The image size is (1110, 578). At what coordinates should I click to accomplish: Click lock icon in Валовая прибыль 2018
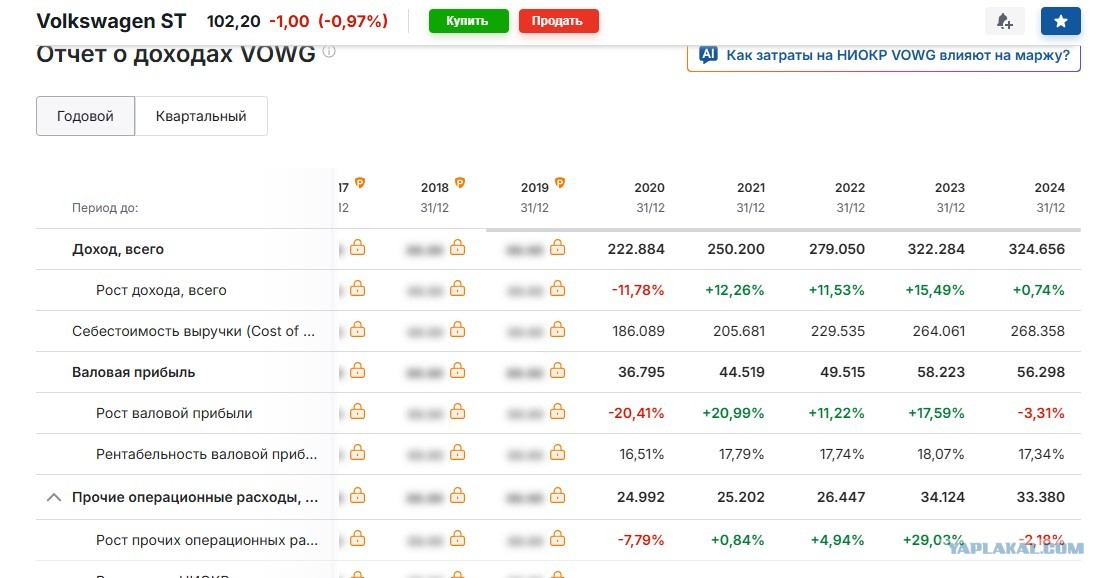point(458,370)
